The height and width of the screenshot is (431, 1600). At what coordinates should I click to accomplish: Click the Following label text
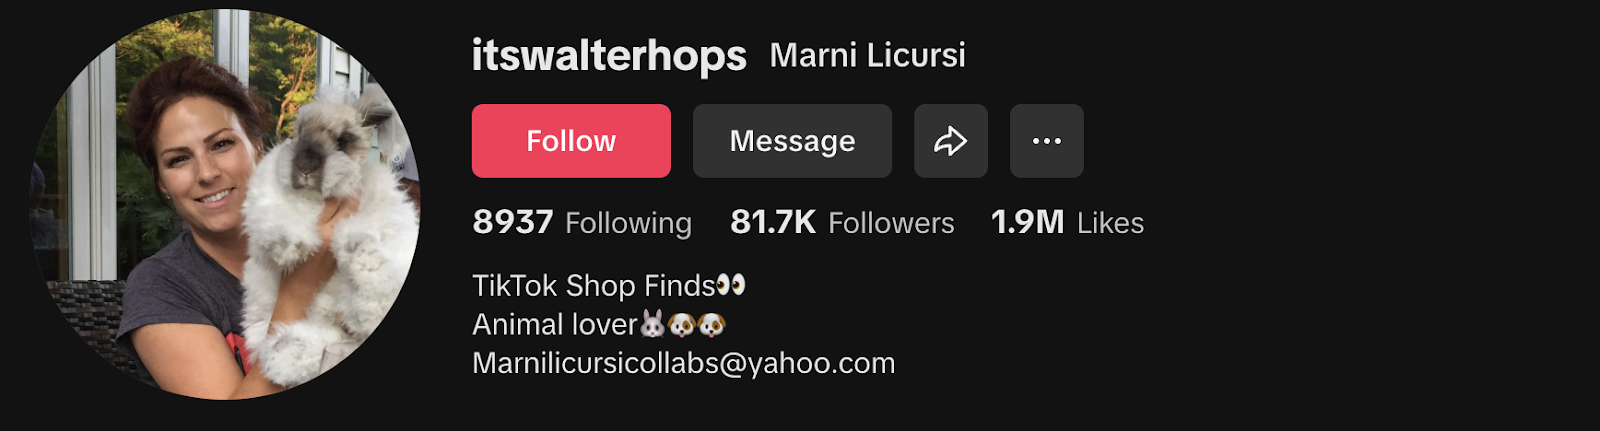[x=629, y=223]
